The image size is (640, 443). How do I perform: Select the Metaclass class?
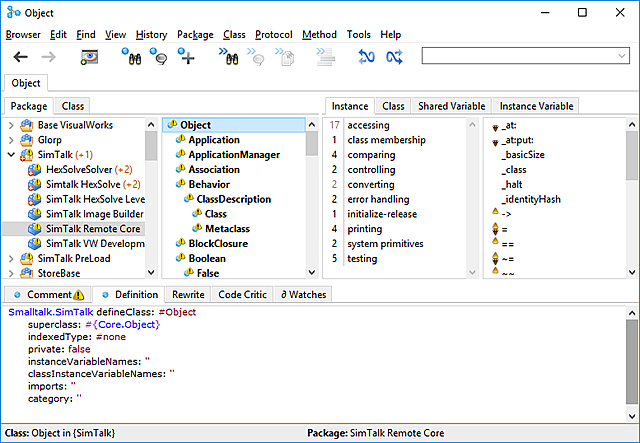coord(227,229)
